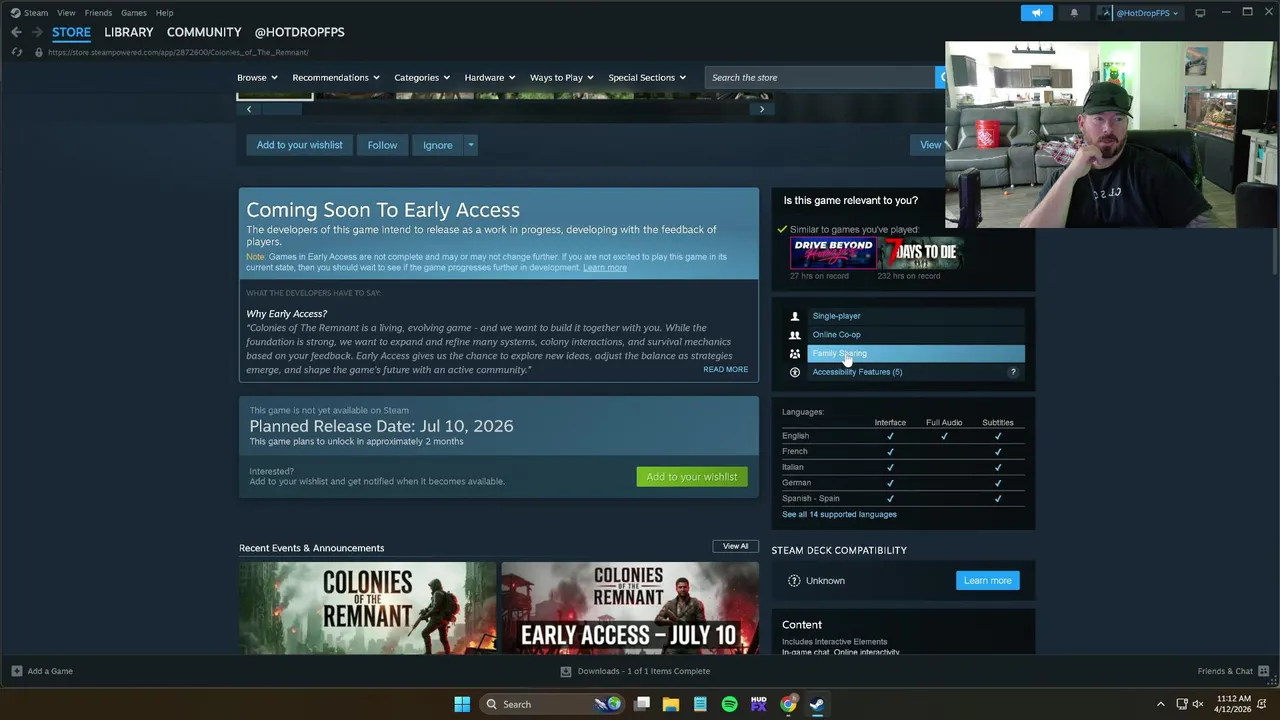Click the Downloads status icon
Screen dimensions: 1280x720
coord(565,671)
